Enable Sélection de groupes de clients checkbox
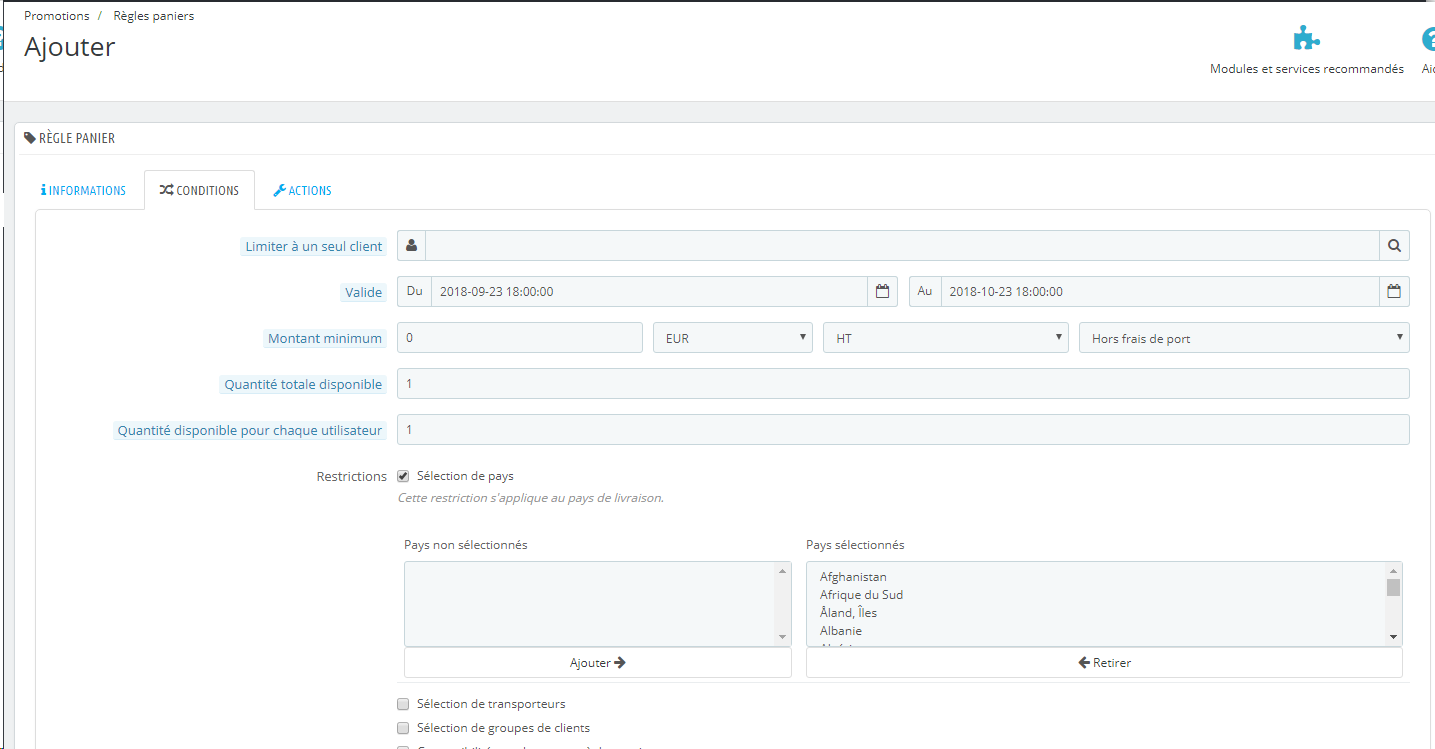Image resolution: width=1435 pixels, height=749 pixels. [x=403, y=728]
